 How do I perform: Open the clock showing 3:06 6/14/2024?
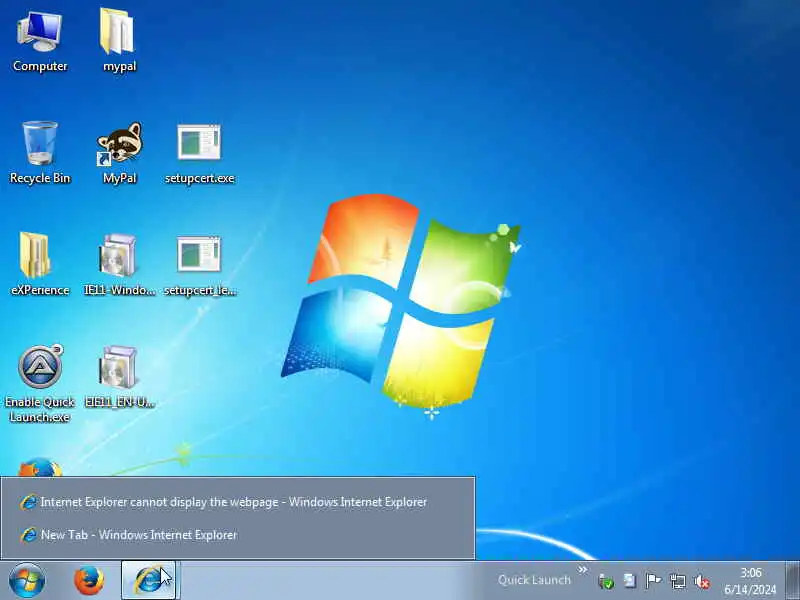(x=751, y=581)
